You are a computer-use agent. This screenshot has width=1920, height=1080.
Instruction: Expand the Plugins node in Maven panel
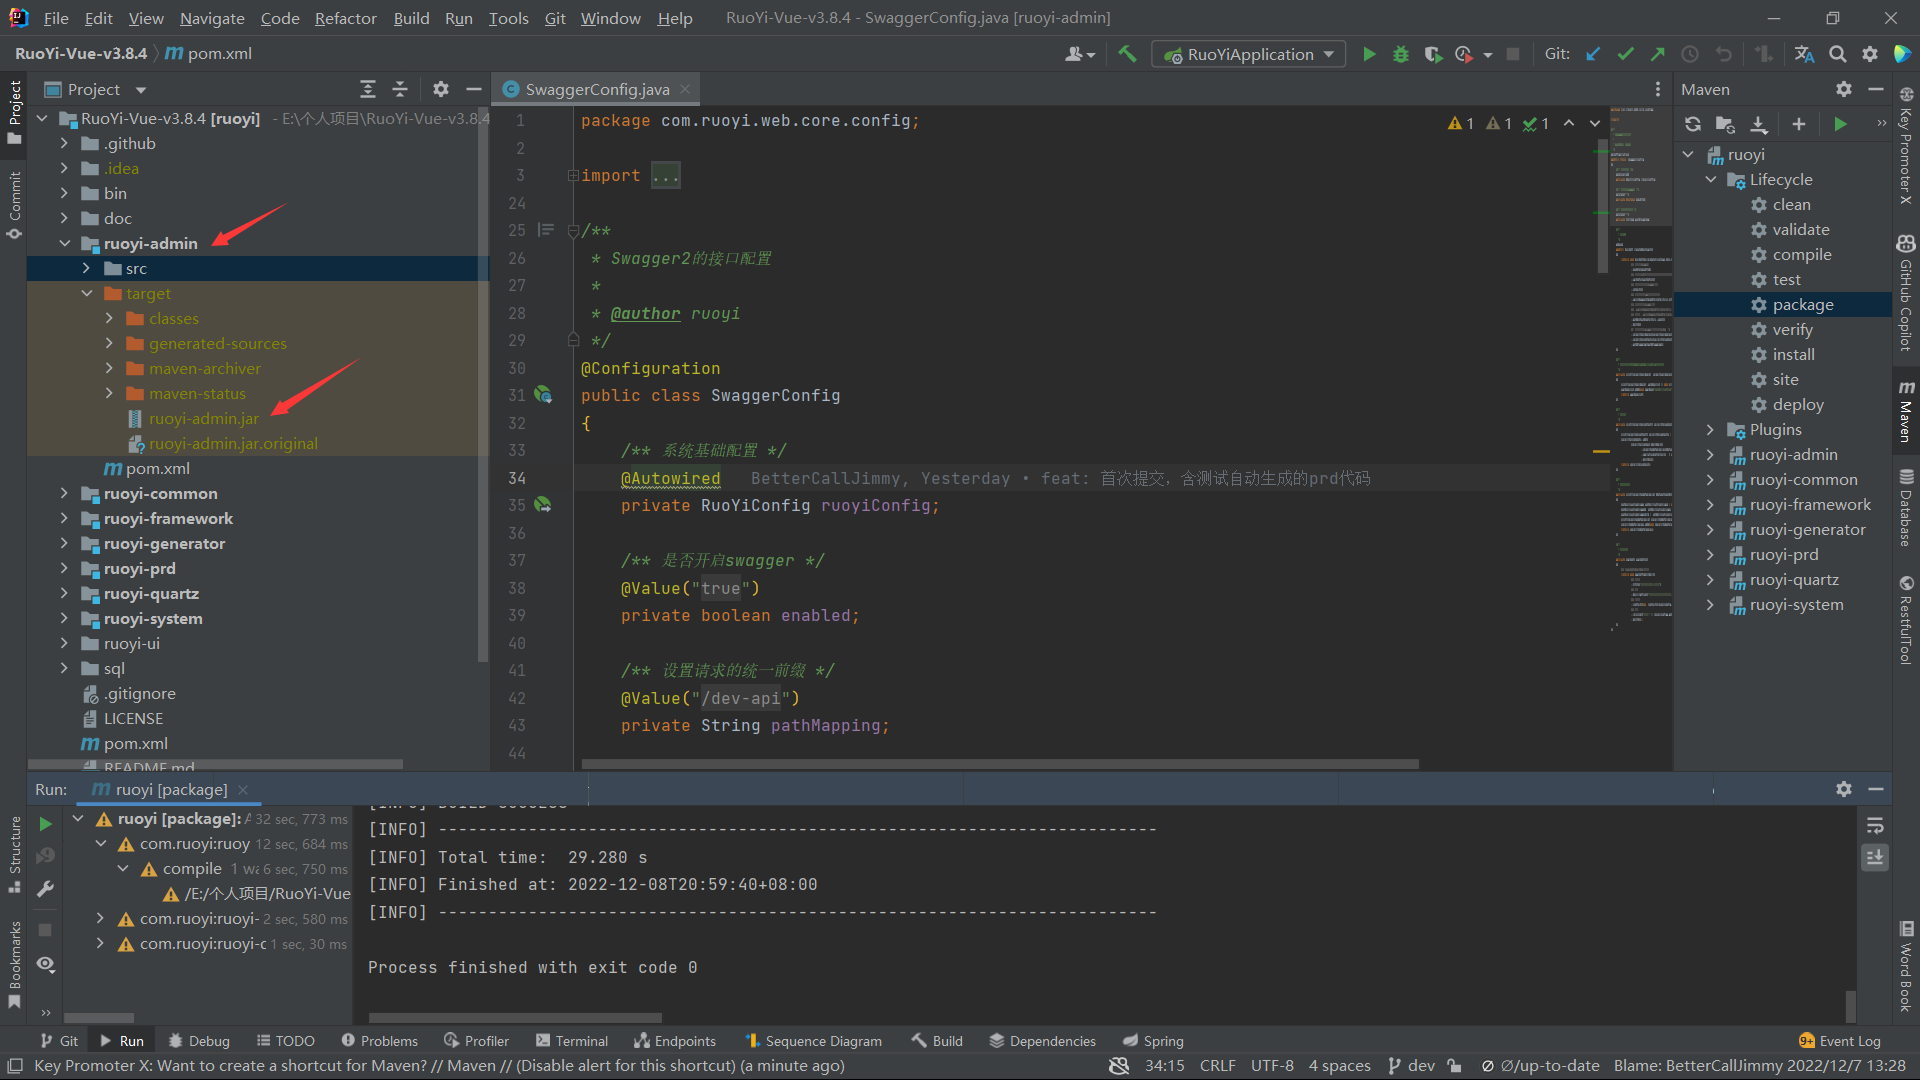[x=1710, y=430]
